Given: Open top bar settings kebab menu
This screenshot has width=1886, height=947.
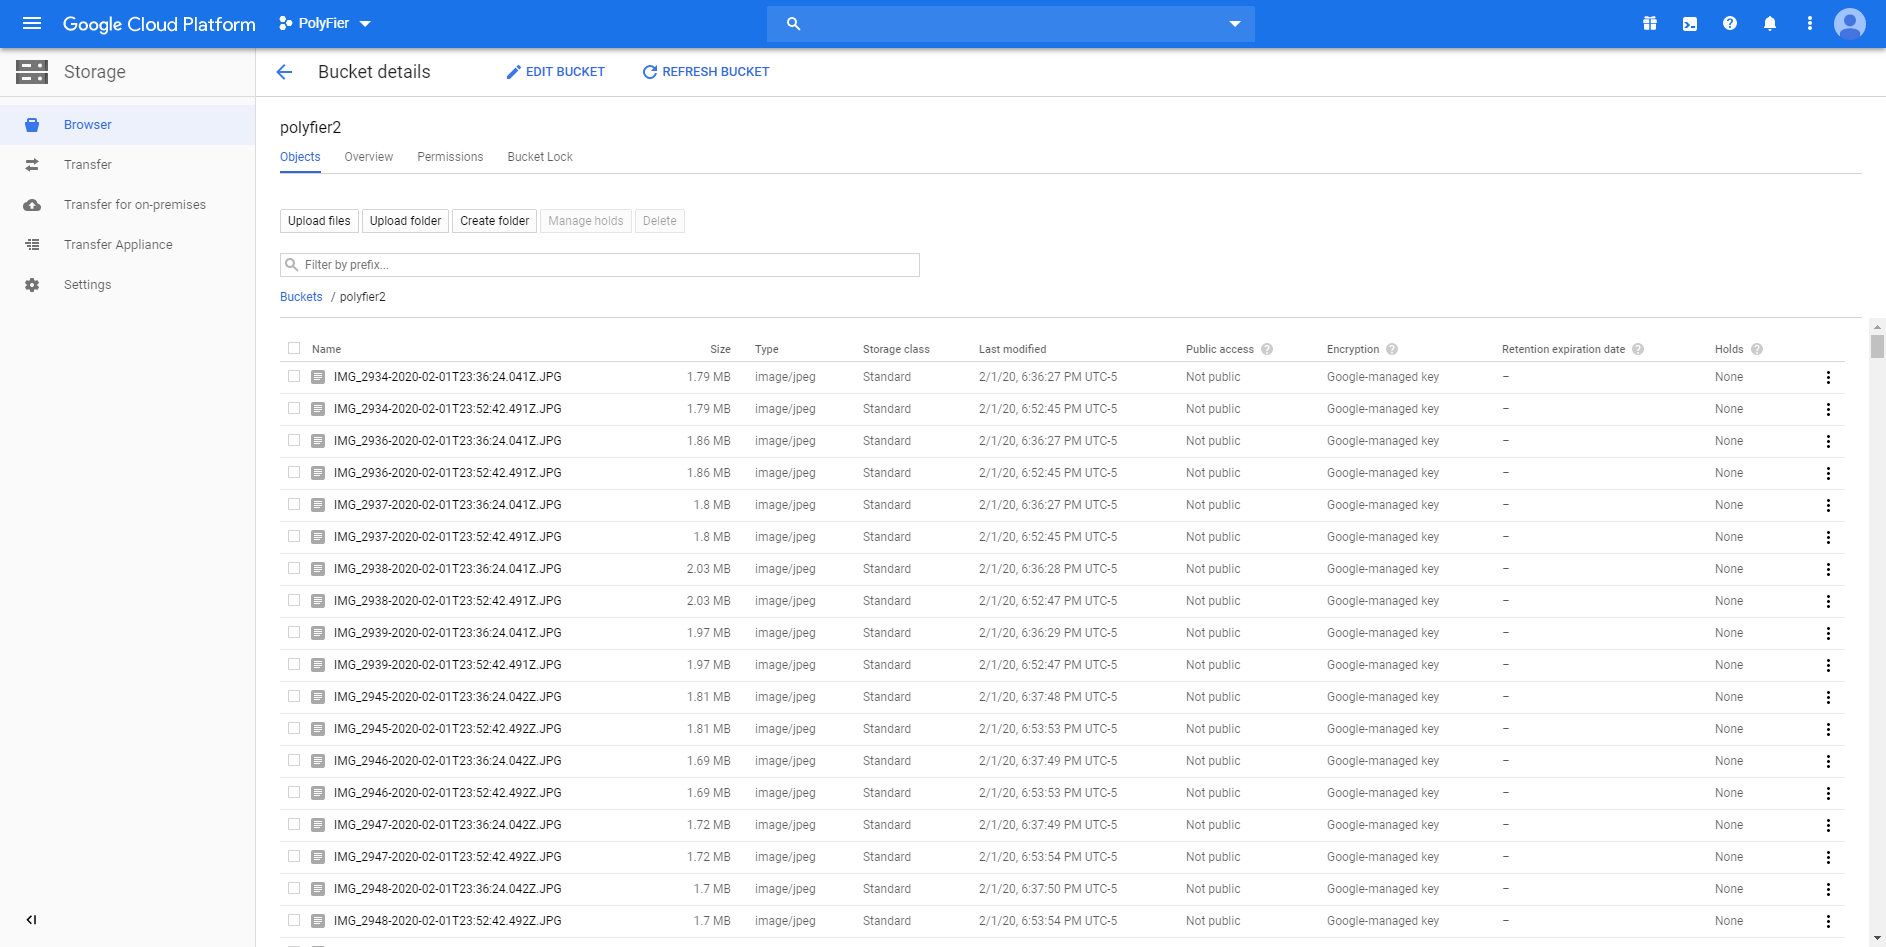Looking at the screenshot, I should pos(1810,23).
